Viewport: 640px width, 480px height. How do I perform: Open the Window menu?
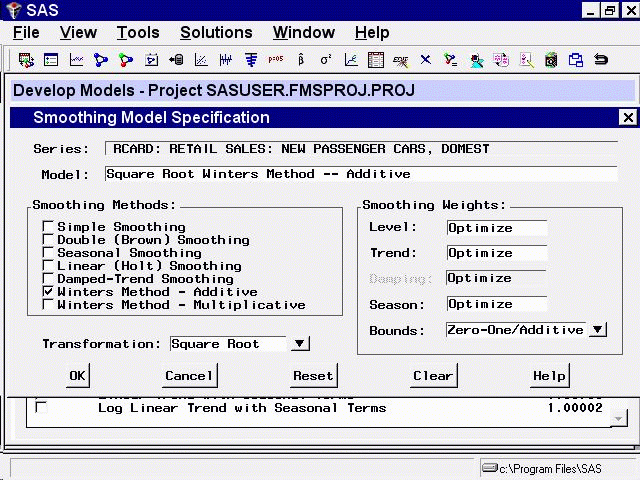(304, 32)
